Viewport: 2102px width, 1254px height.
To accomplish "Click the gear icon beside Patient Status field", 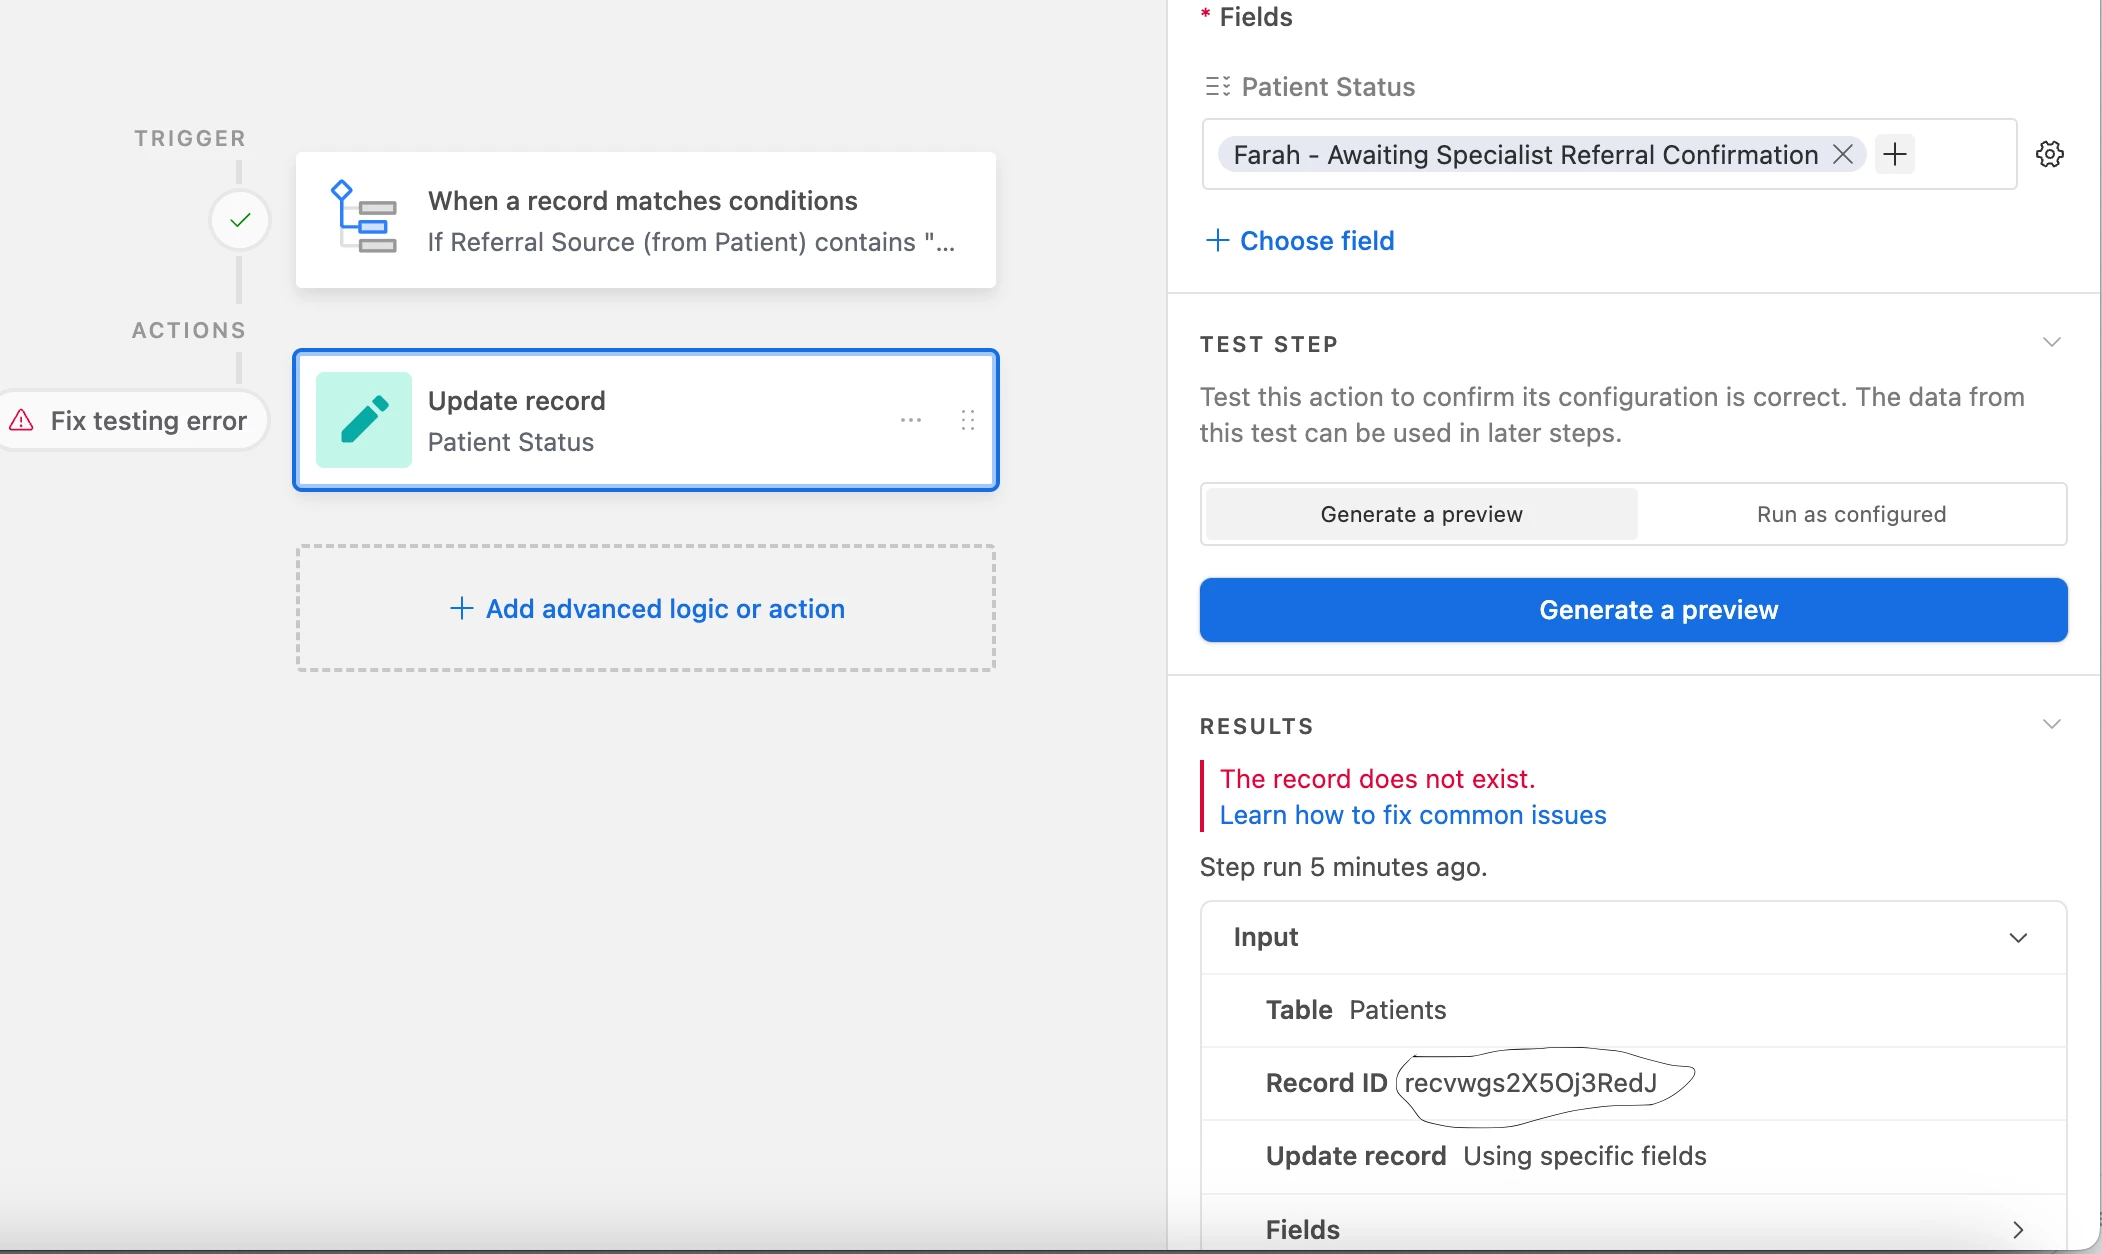I will pos(2049,154).
